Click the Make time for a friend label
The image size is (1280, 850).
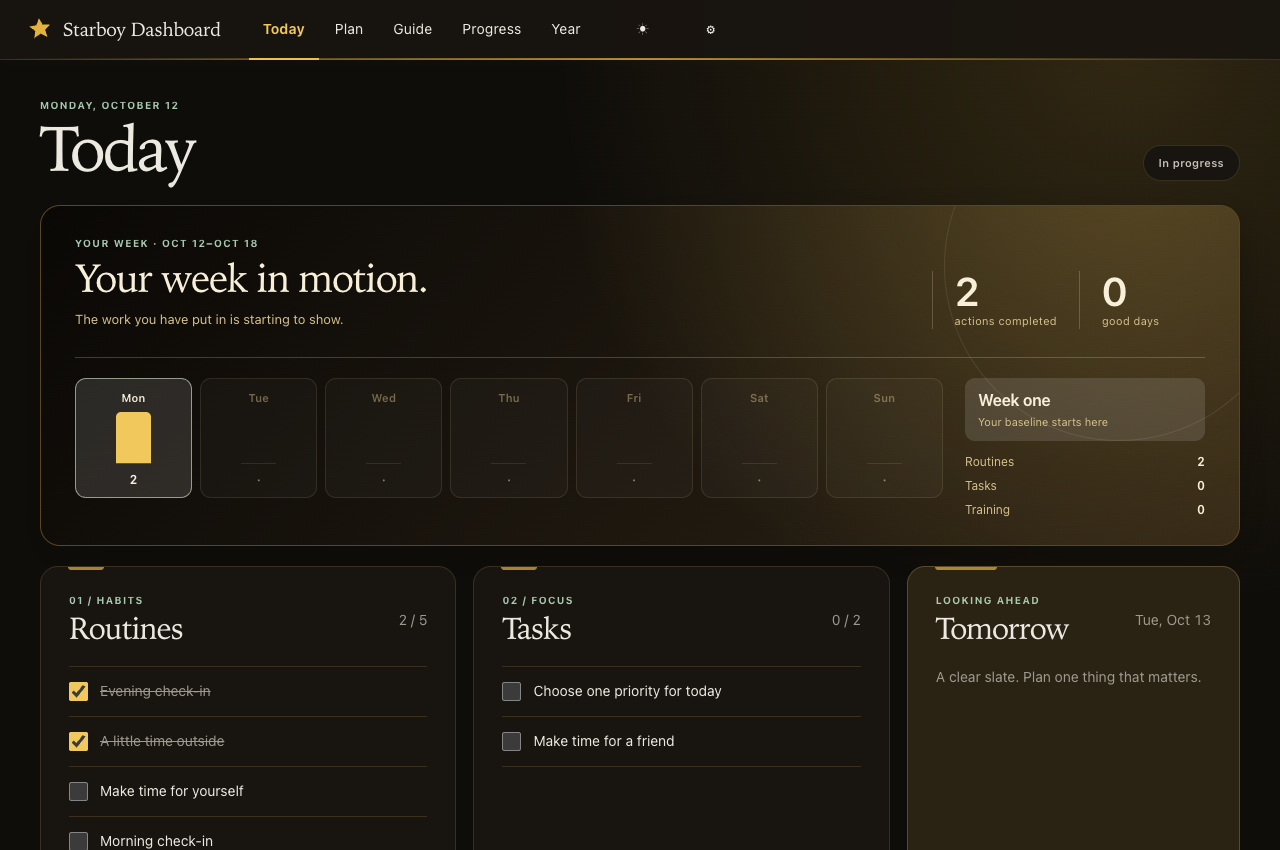604,741
